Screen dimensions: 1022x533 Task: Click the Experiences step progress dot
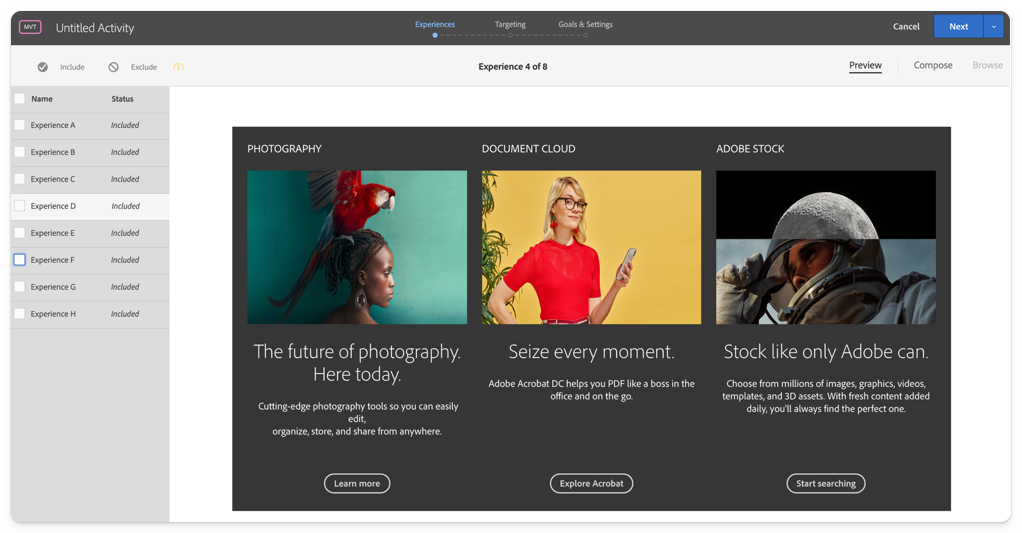coord(434,35)
